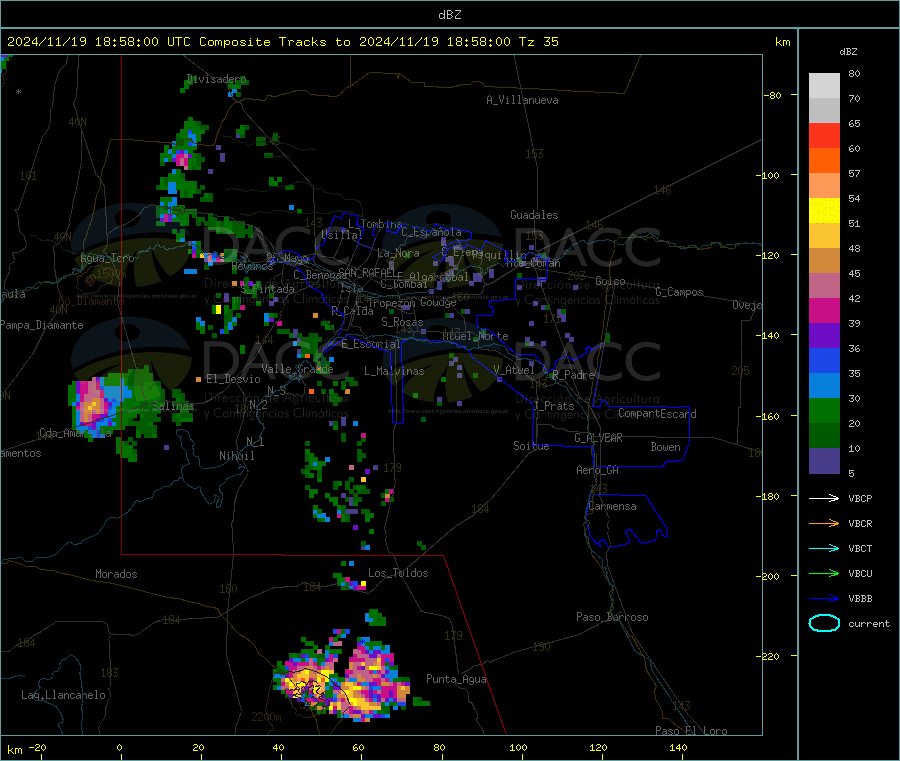Click the Agua_Toro map label

point(107,258)
